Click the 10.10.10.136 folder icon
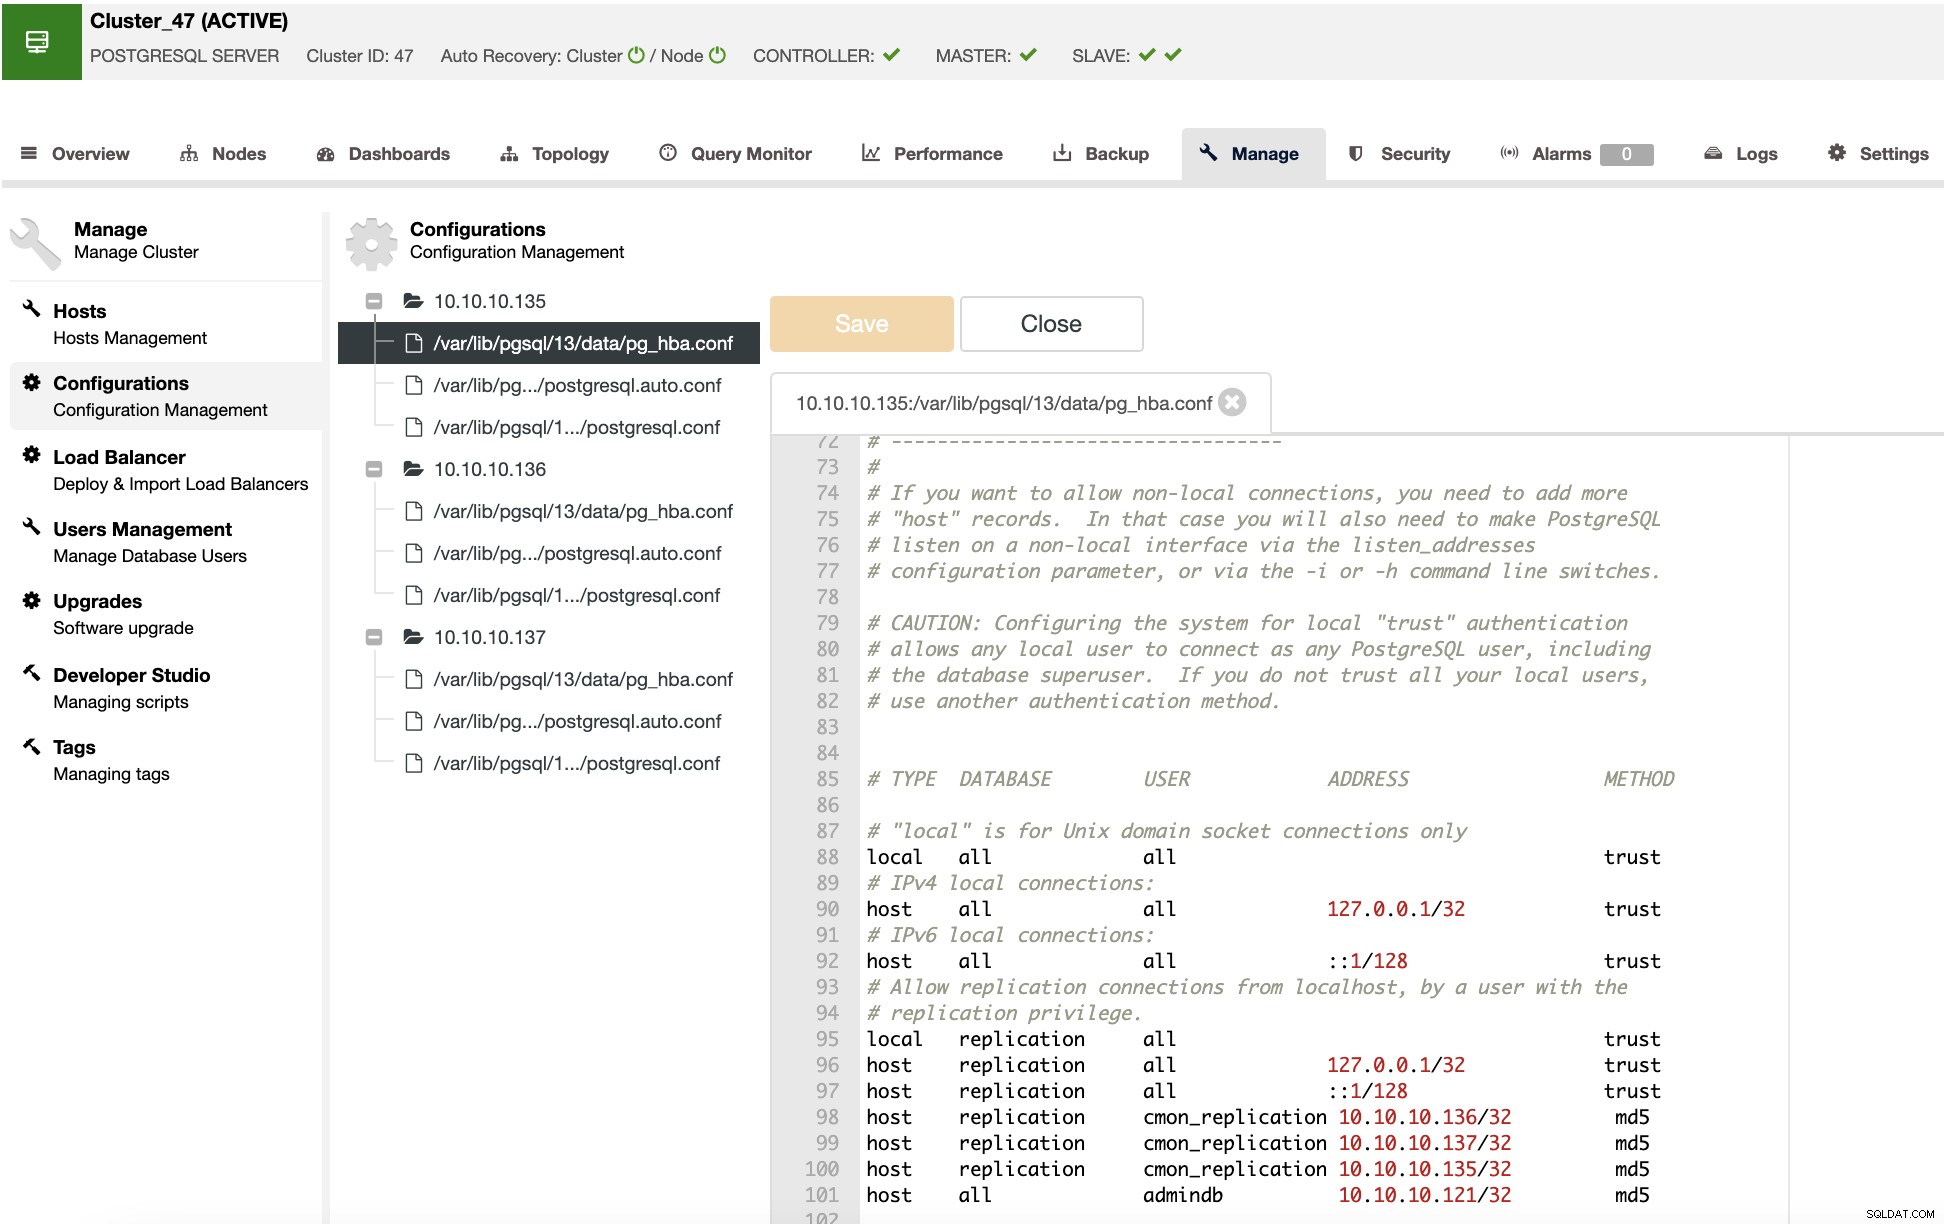 tap(413, 468)
